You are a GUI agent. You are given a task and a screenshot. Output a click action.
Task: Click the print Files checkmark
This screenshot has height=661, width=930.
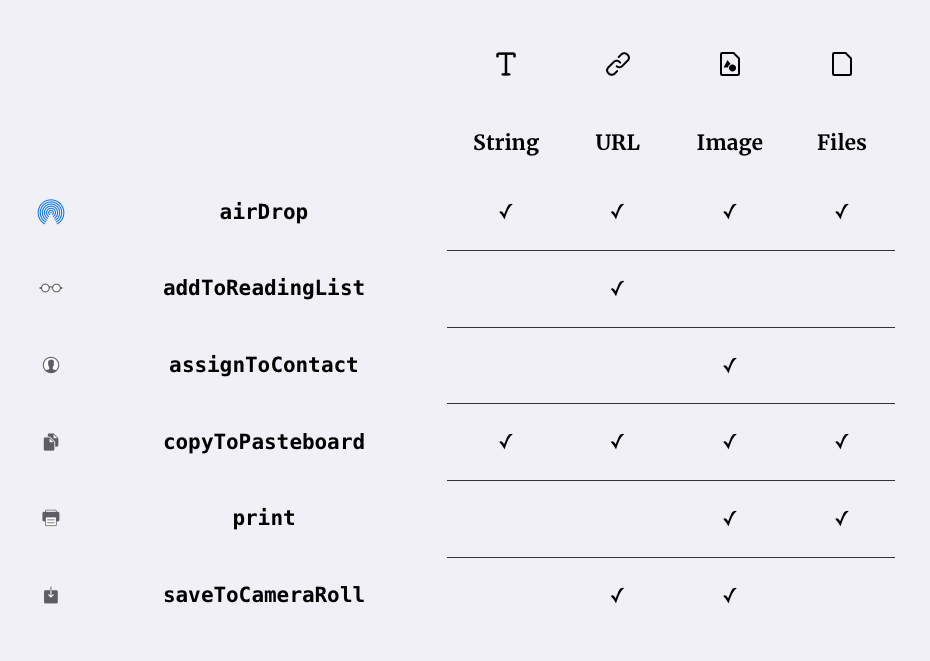(x=842, y=519)
